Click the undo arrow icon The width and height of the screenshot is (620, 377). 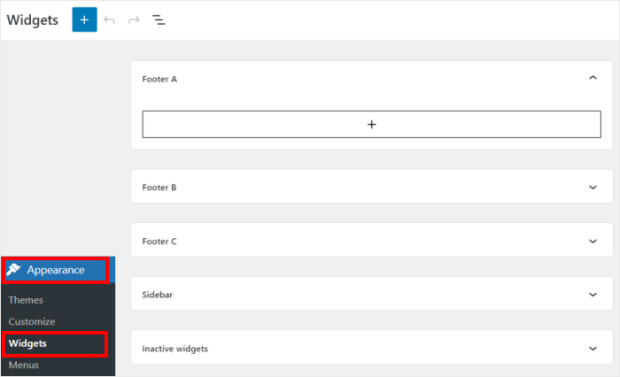coord(109,20)
